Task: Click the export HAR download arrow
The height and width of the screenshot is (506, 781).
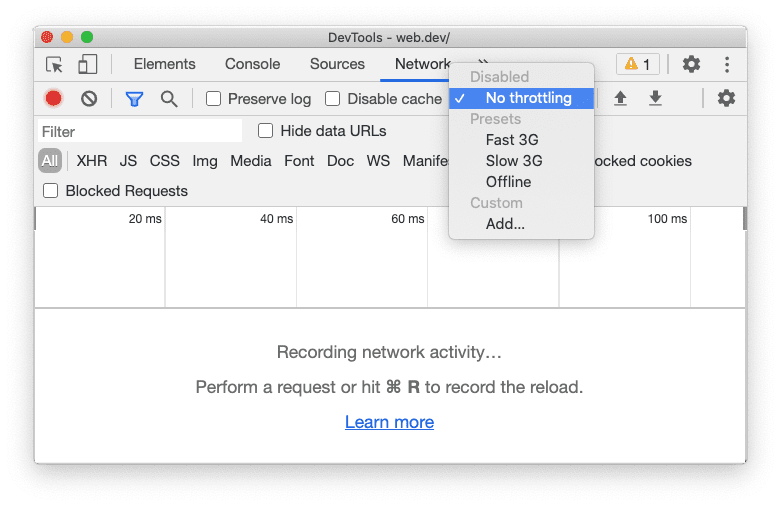Action: coord(655,98)
